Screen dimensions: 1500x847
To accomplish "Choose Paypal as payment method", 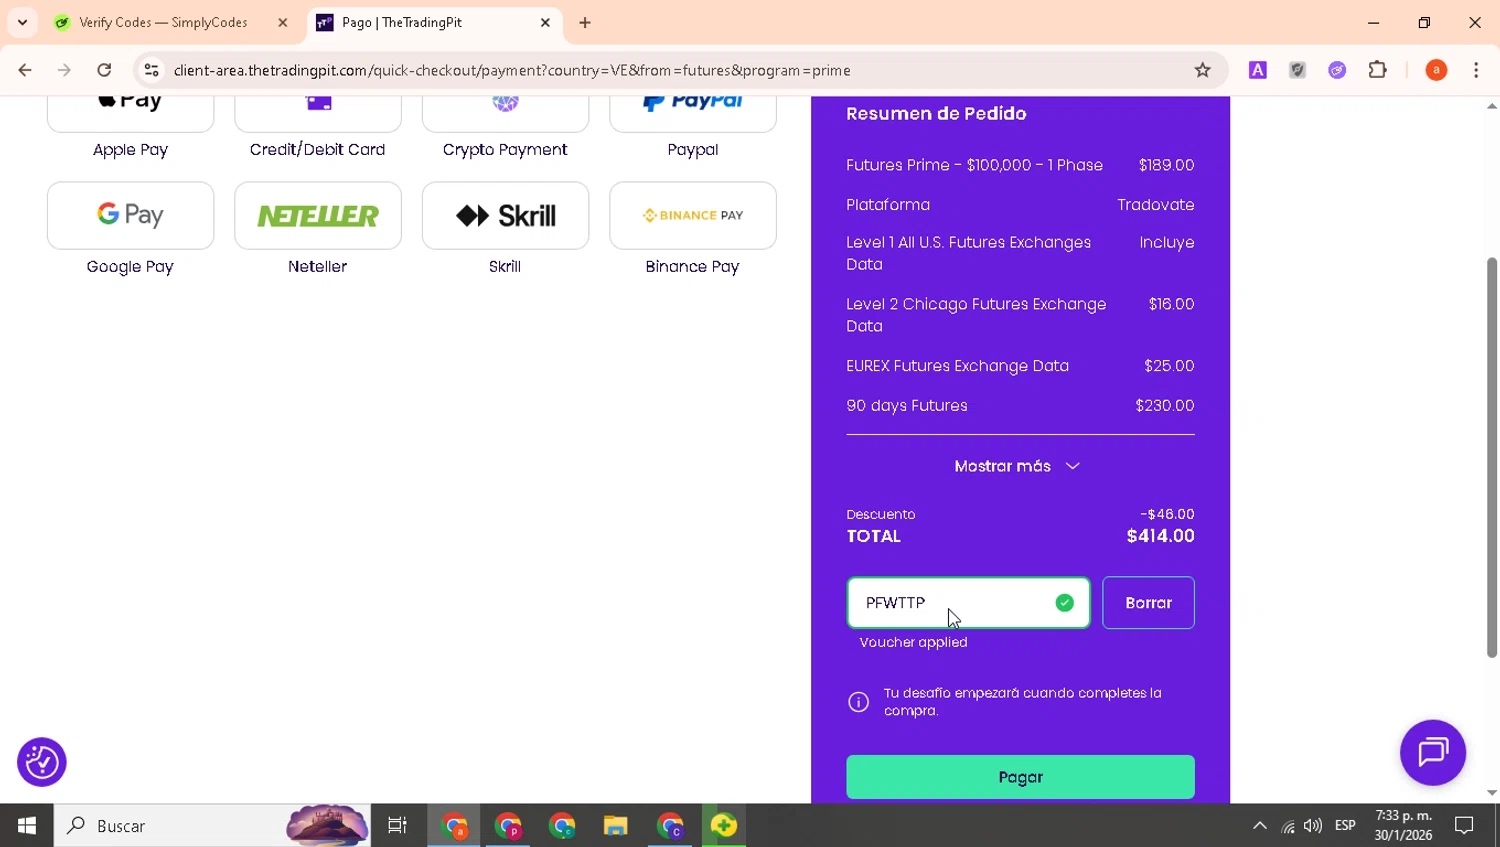I will (x=693, y=113).
